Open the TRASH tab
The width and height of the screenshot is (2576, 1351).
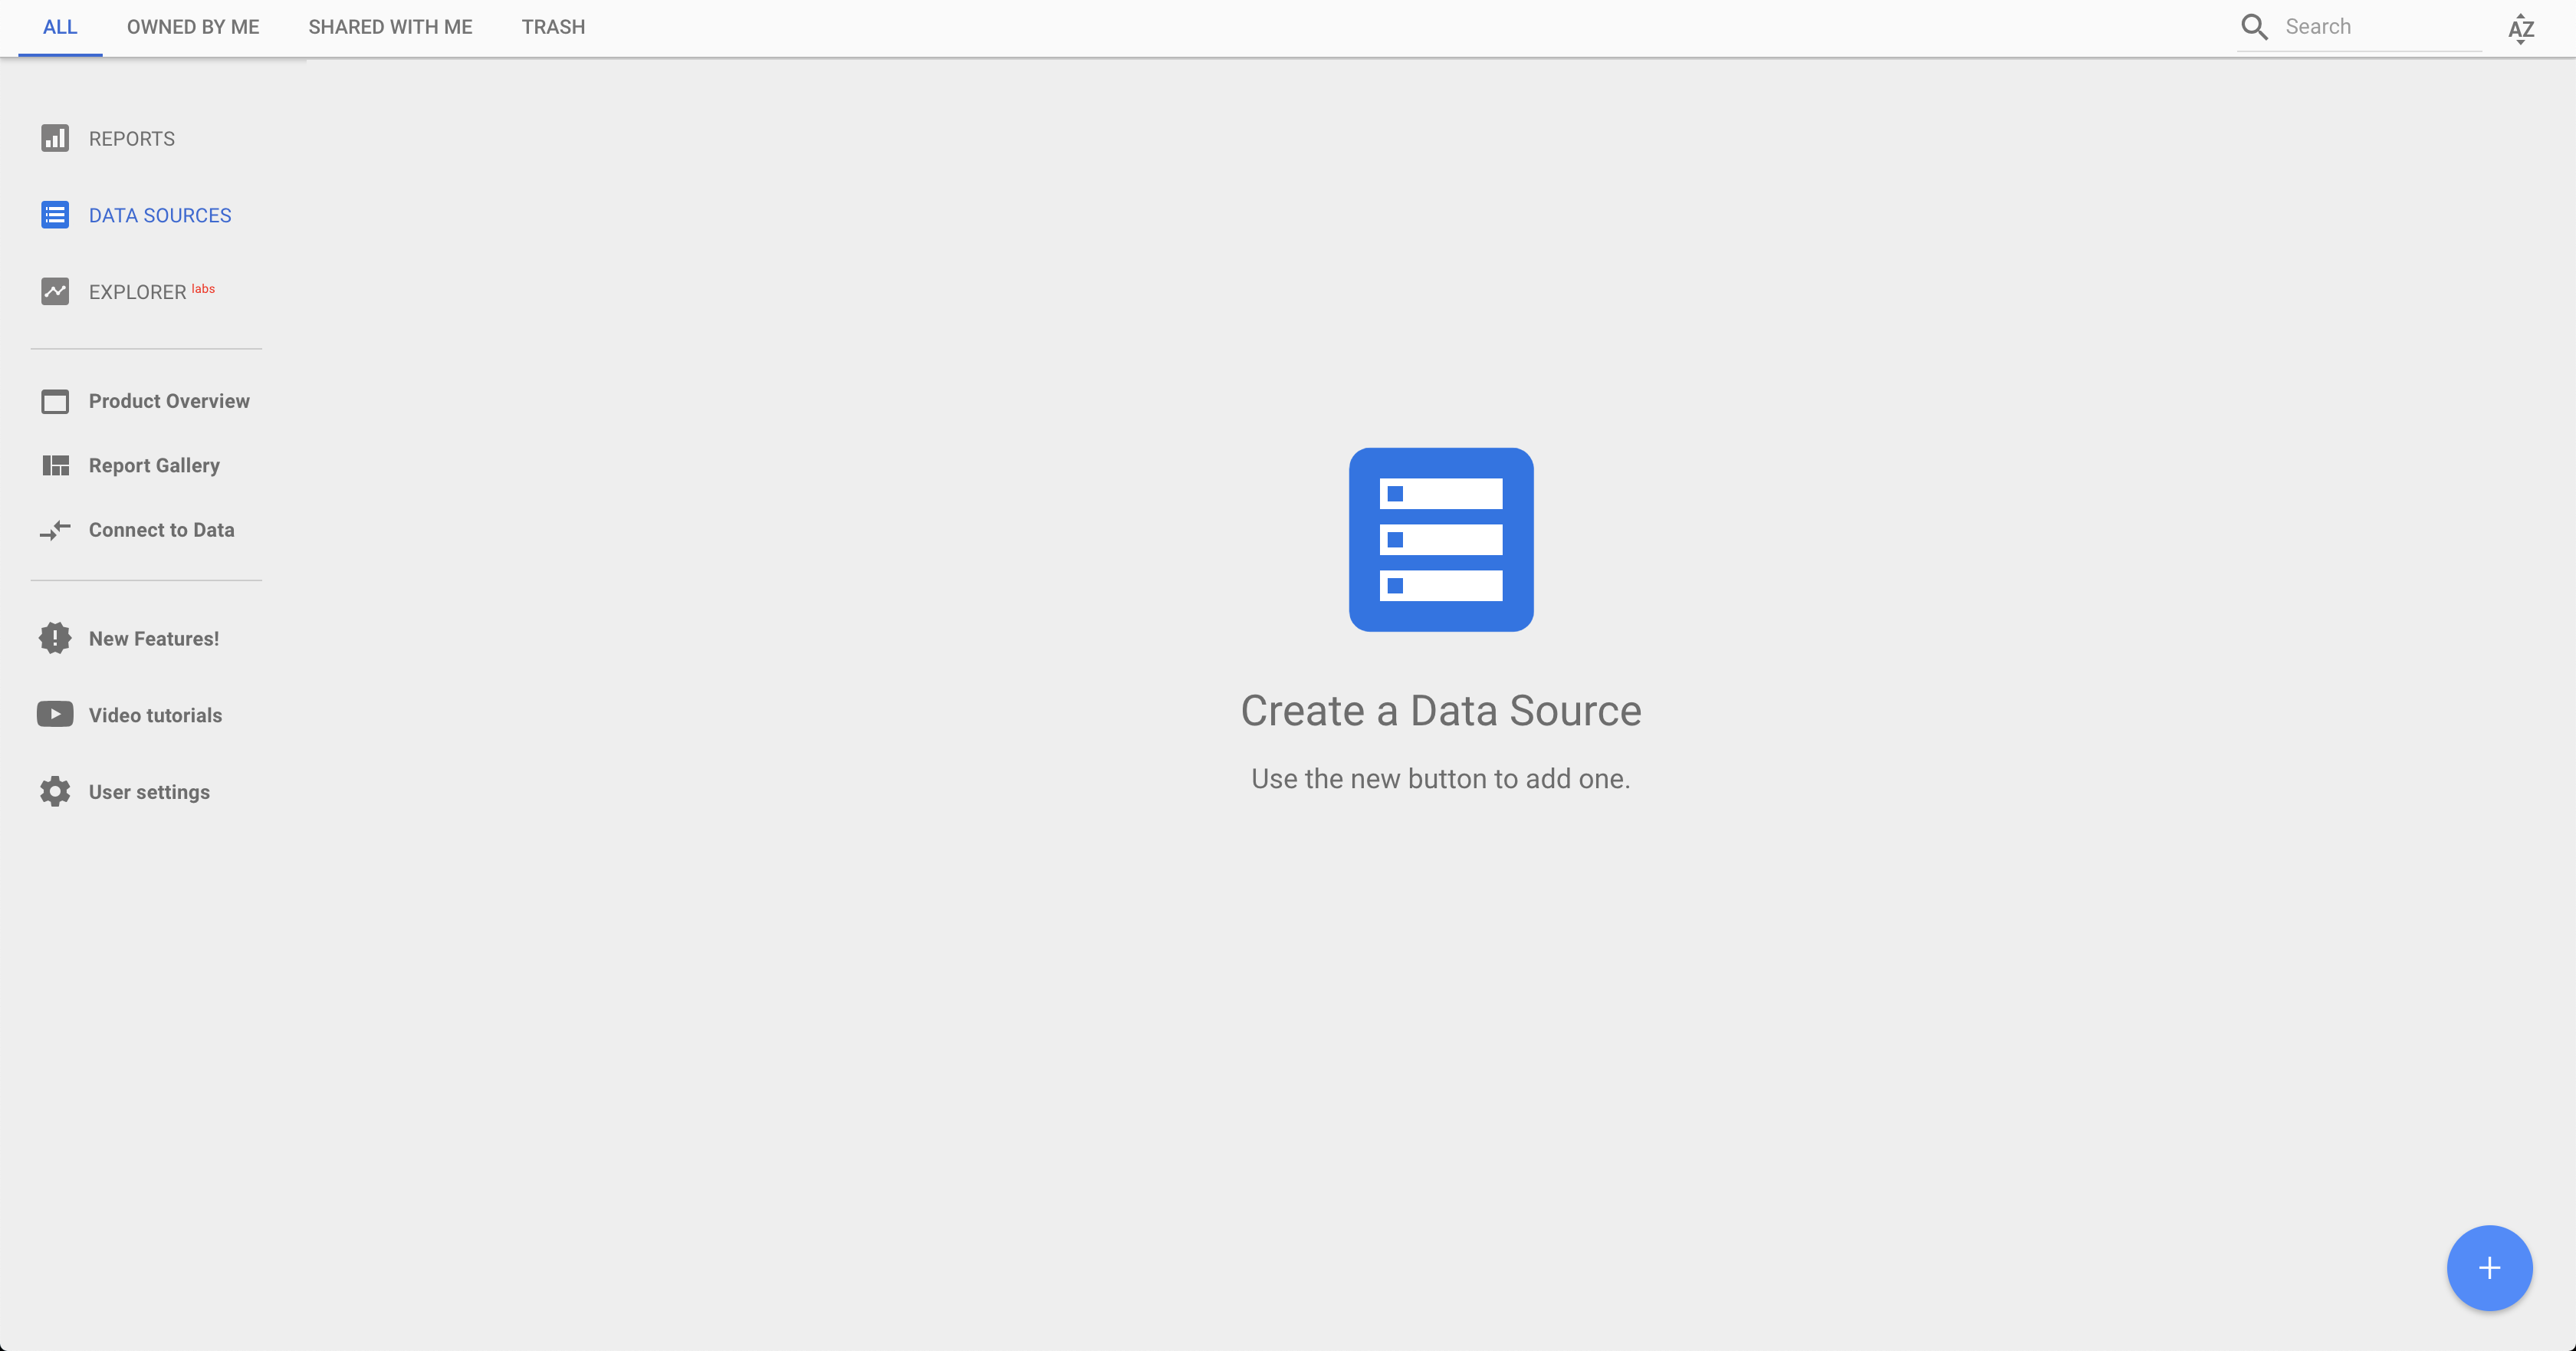553,27
